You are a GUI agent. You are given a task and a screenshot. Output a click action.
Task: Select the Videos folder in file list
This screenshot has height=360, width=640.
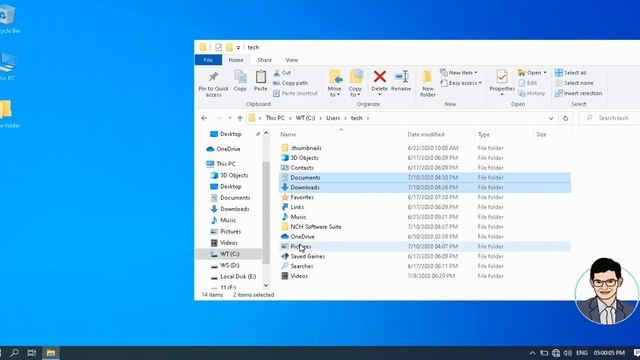(424, 276)
